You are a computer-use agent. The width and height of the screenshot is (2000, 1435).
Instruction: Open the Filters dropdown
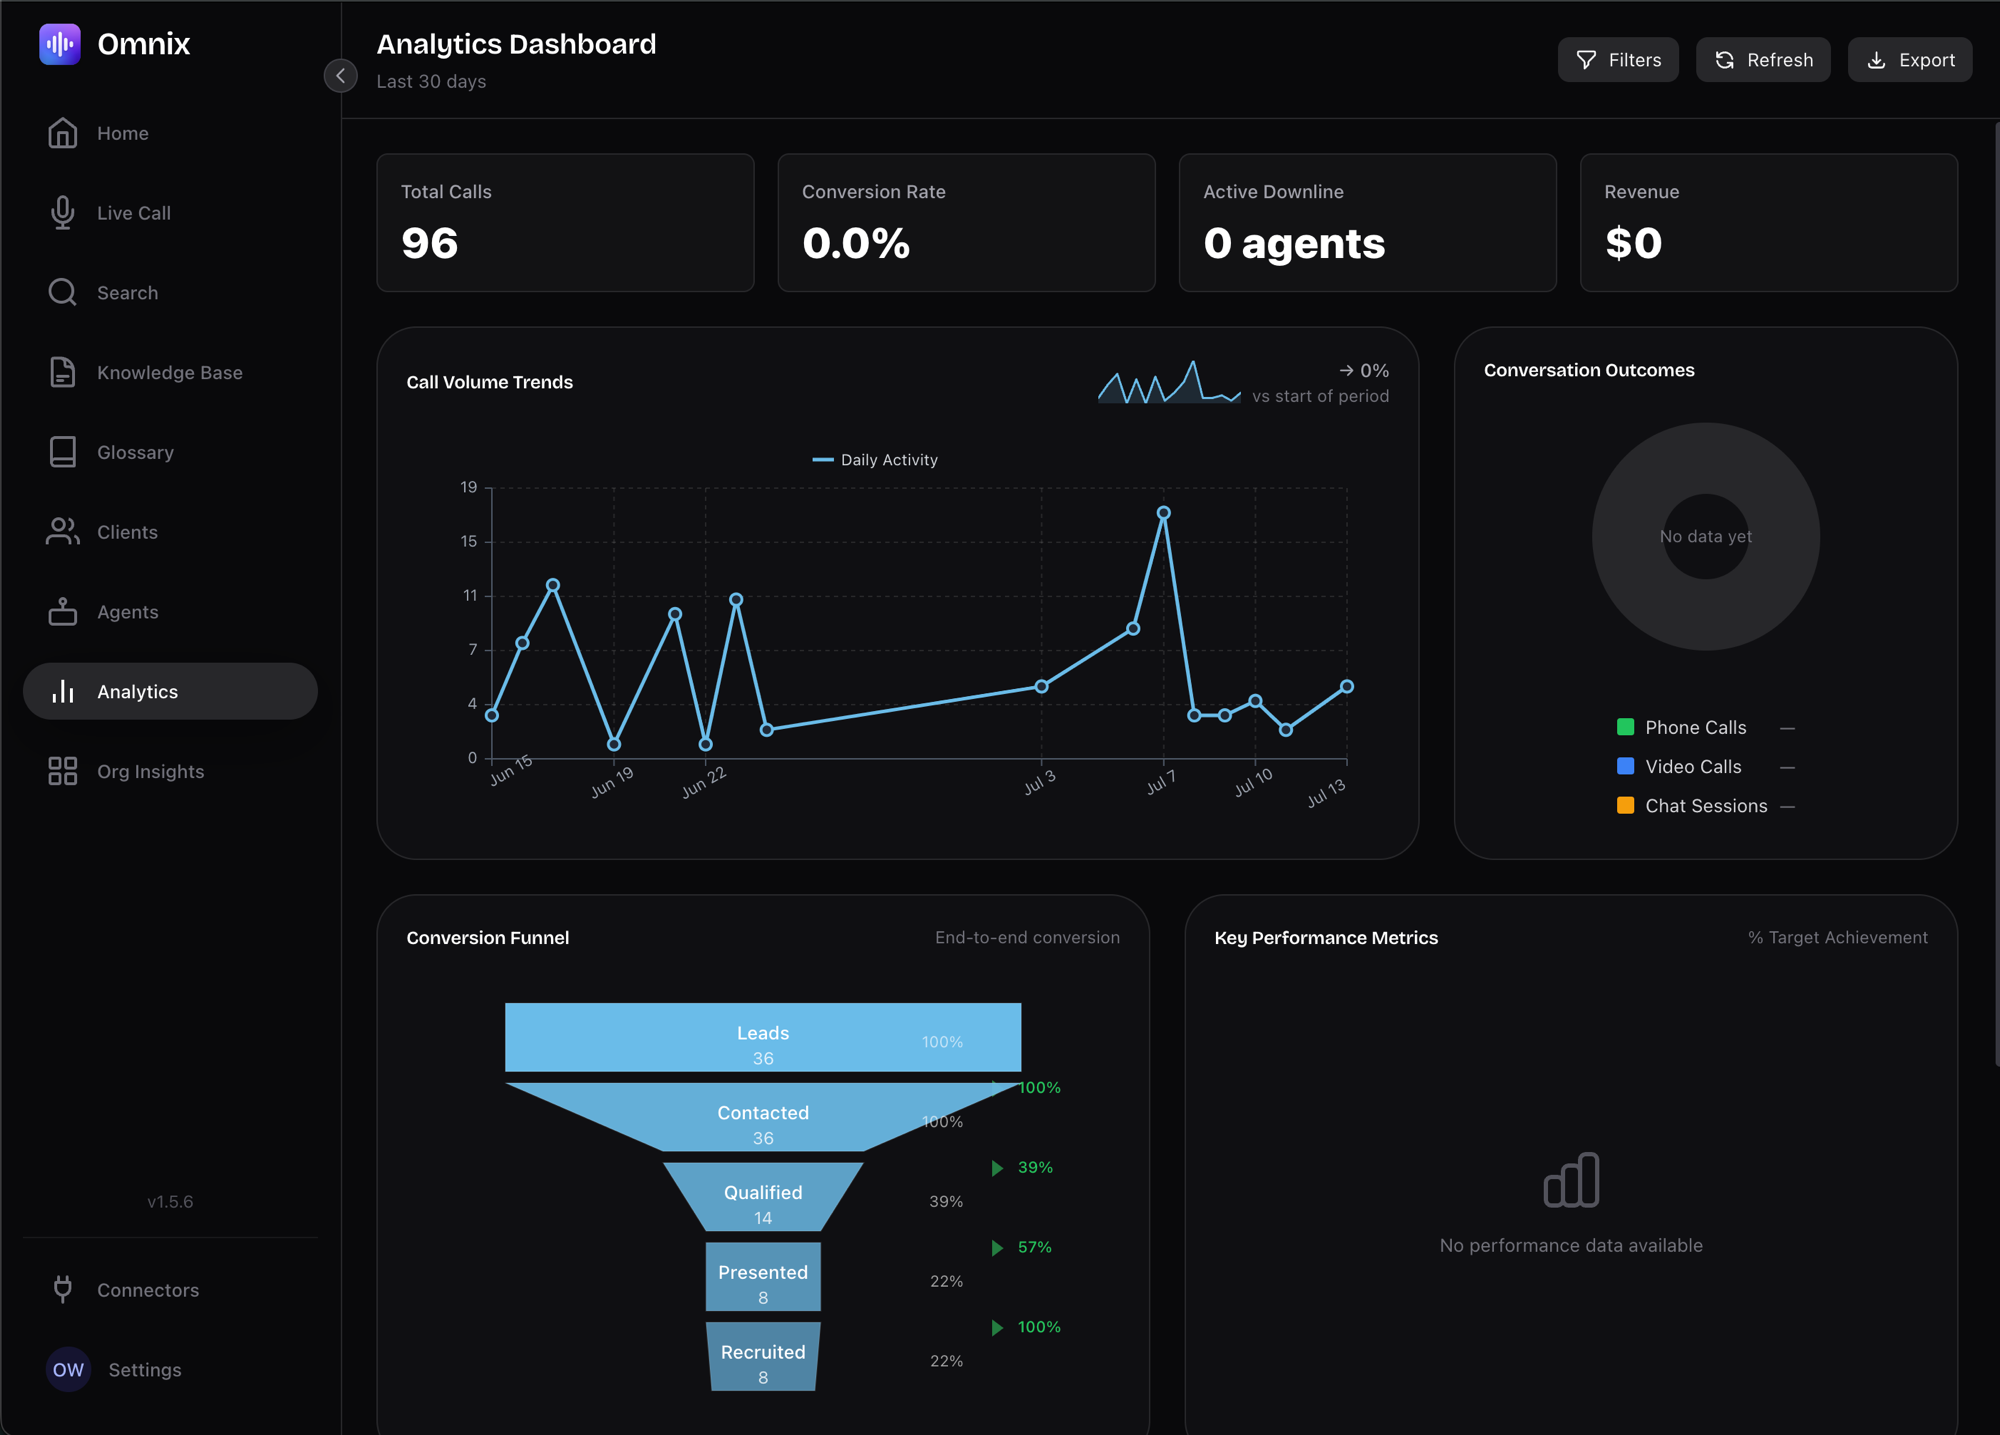pos(1618,60)
